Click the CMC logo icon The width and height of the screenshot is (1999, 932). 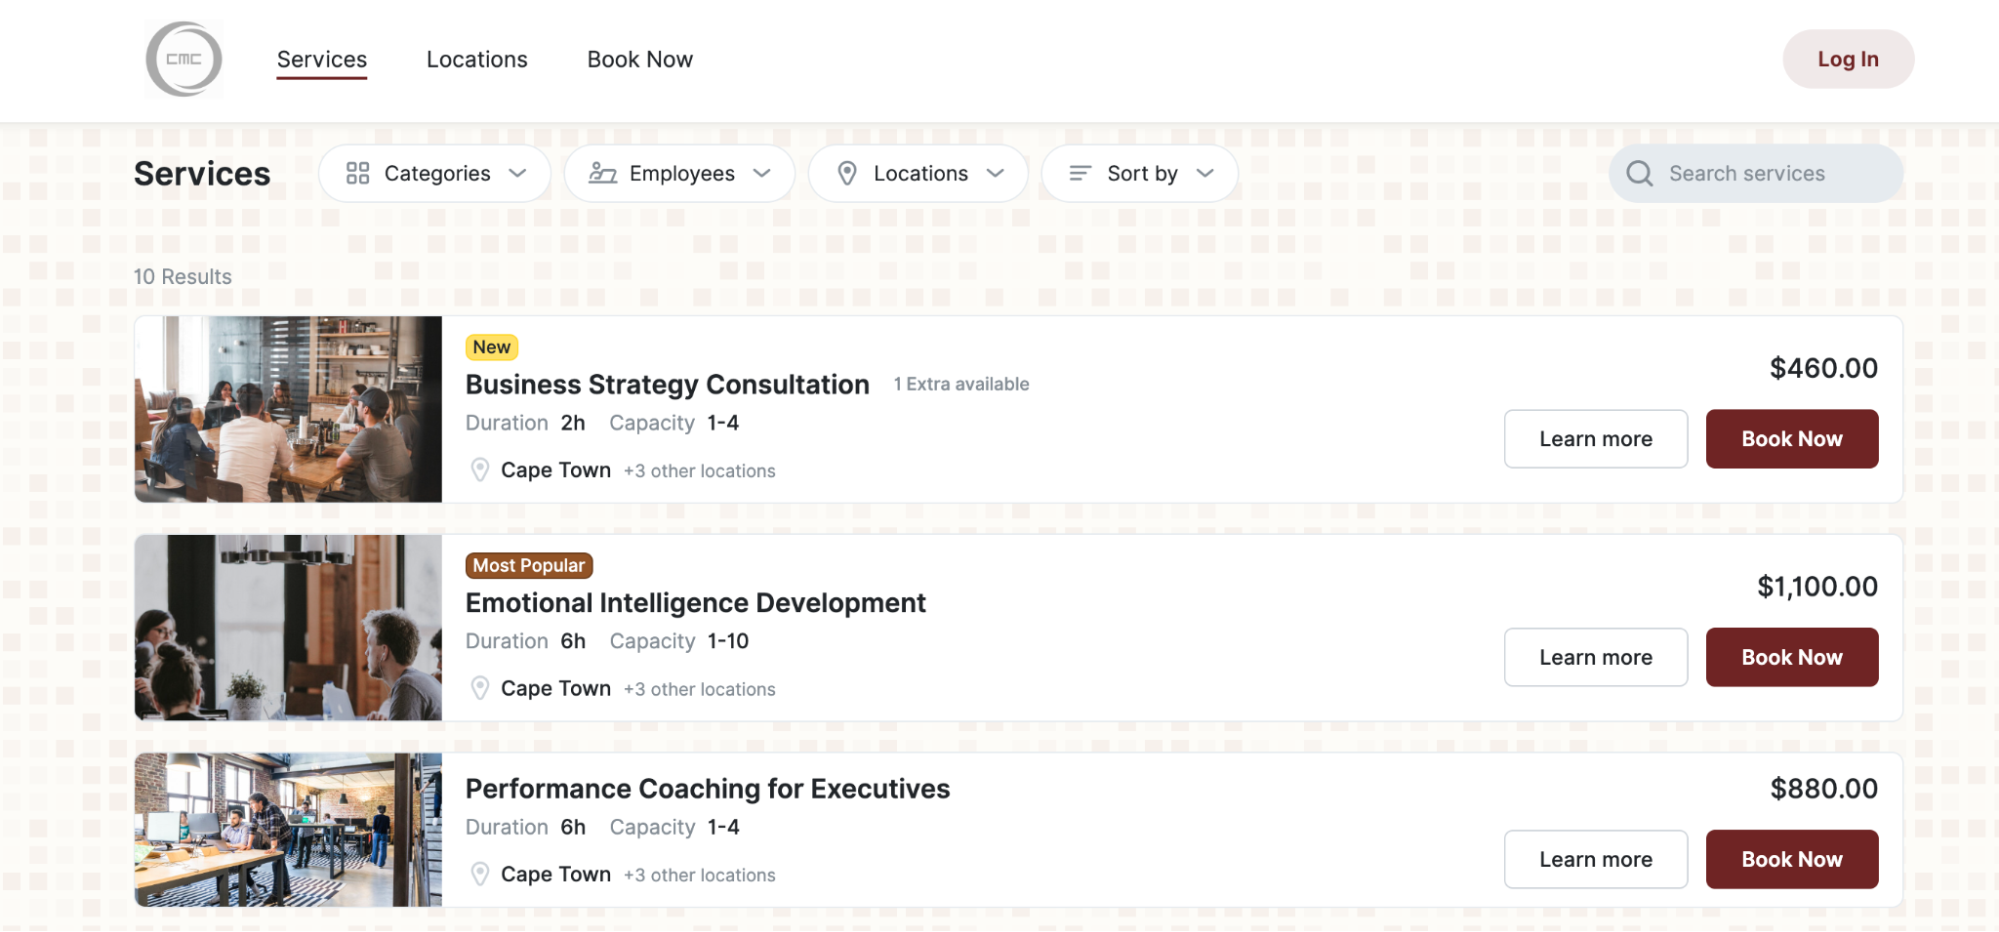(x=184, y=59)
